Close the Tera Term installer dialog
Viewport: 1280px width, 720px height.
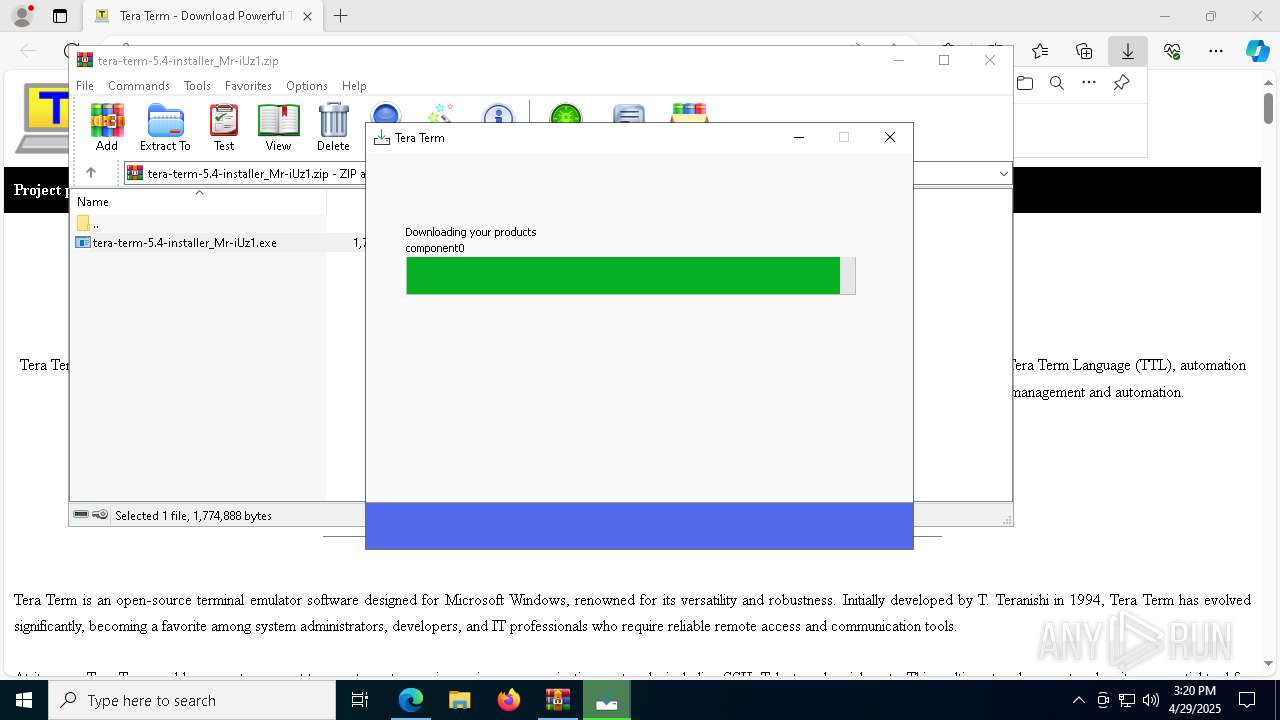point(889,138)
